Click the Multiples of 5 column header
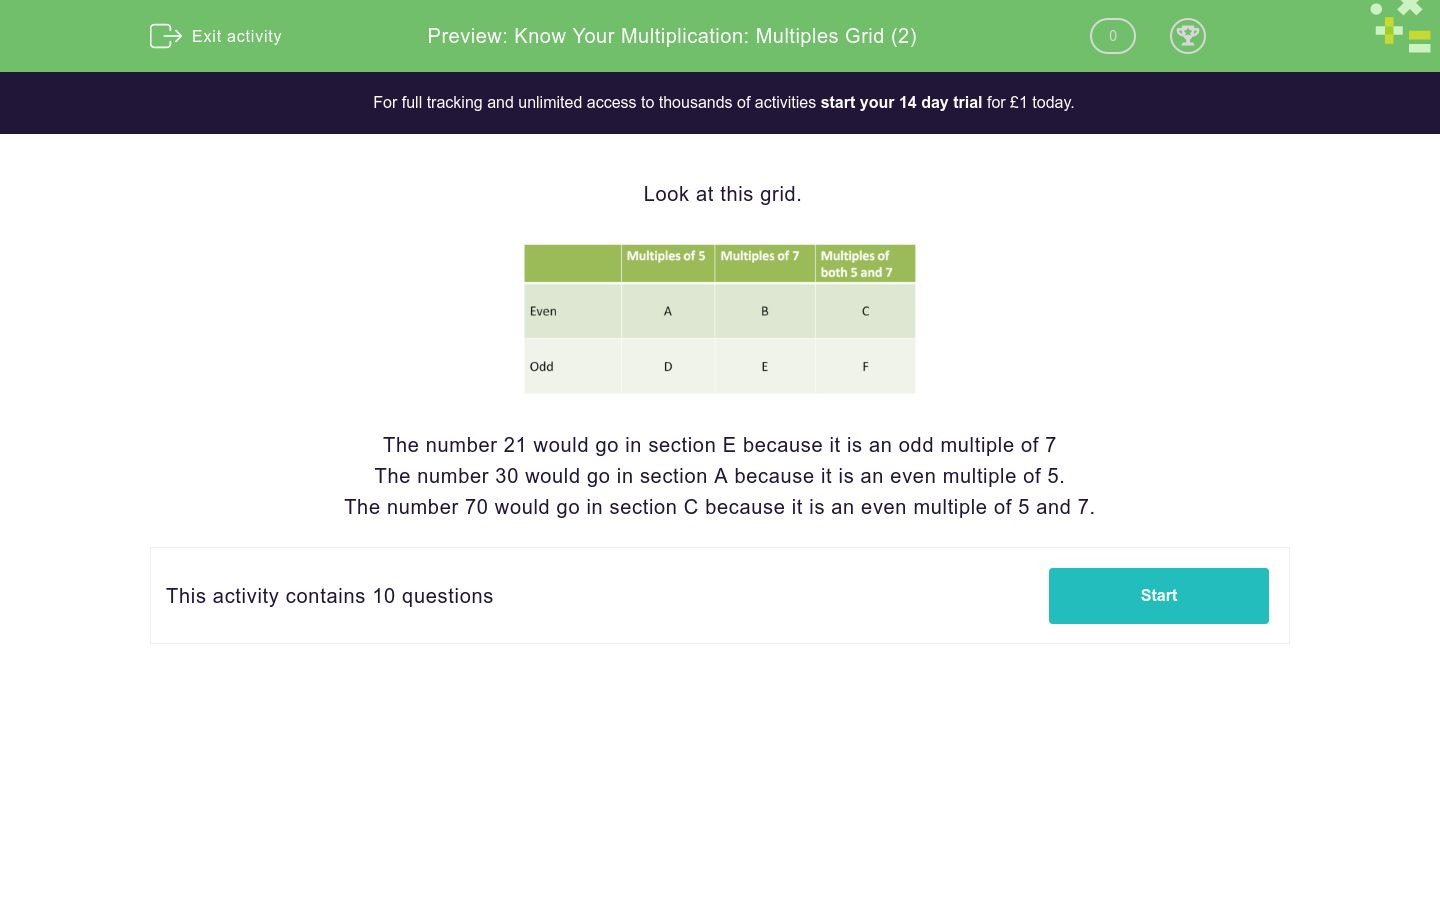This screenshot has height=900, width=1440. click(x=666, y=256)
